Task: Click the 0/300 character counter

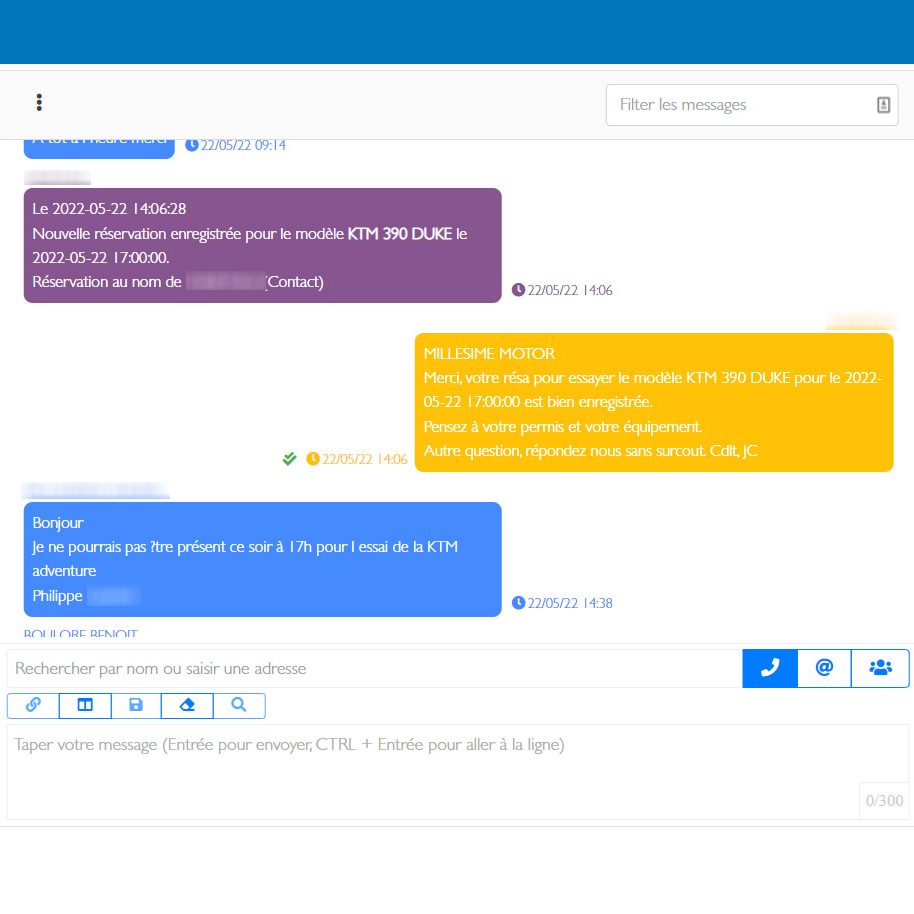Action: click(x=884, y=800)
